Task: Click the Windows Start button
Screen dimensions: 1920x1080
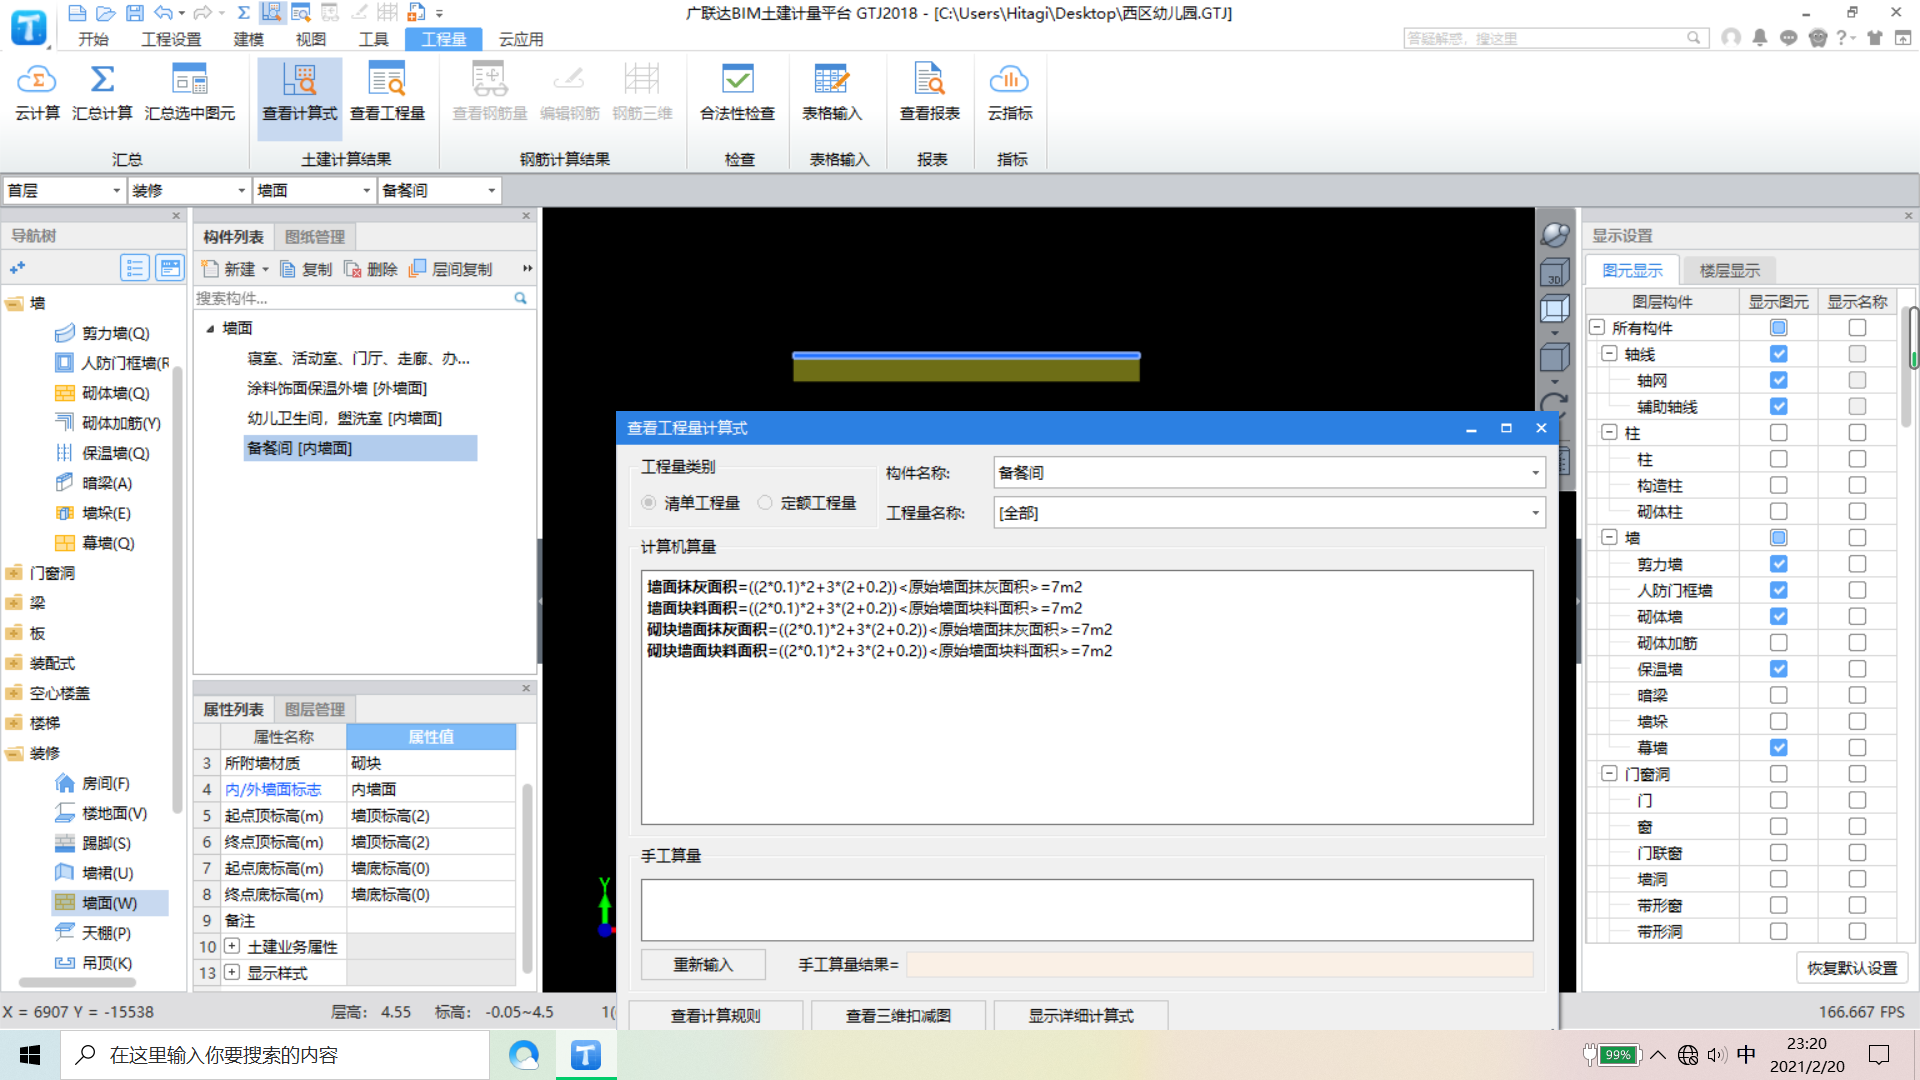Action: 30,1055
